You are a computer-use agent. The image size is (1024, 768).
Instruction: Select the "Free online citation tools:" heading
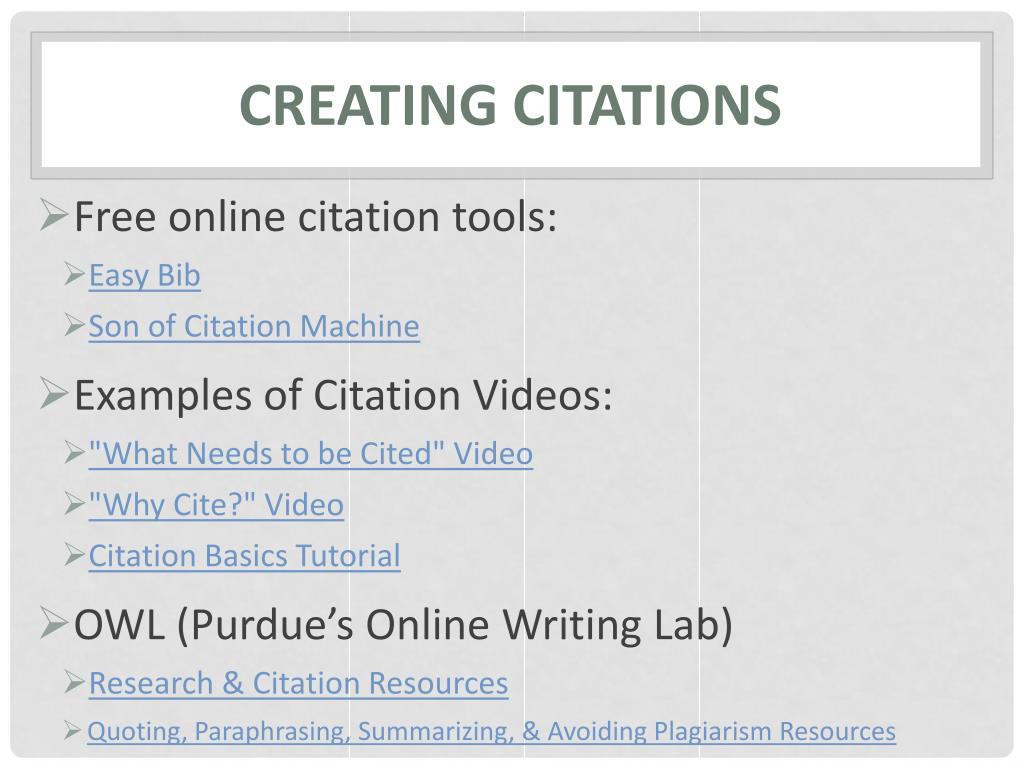[x=315, y=216]
